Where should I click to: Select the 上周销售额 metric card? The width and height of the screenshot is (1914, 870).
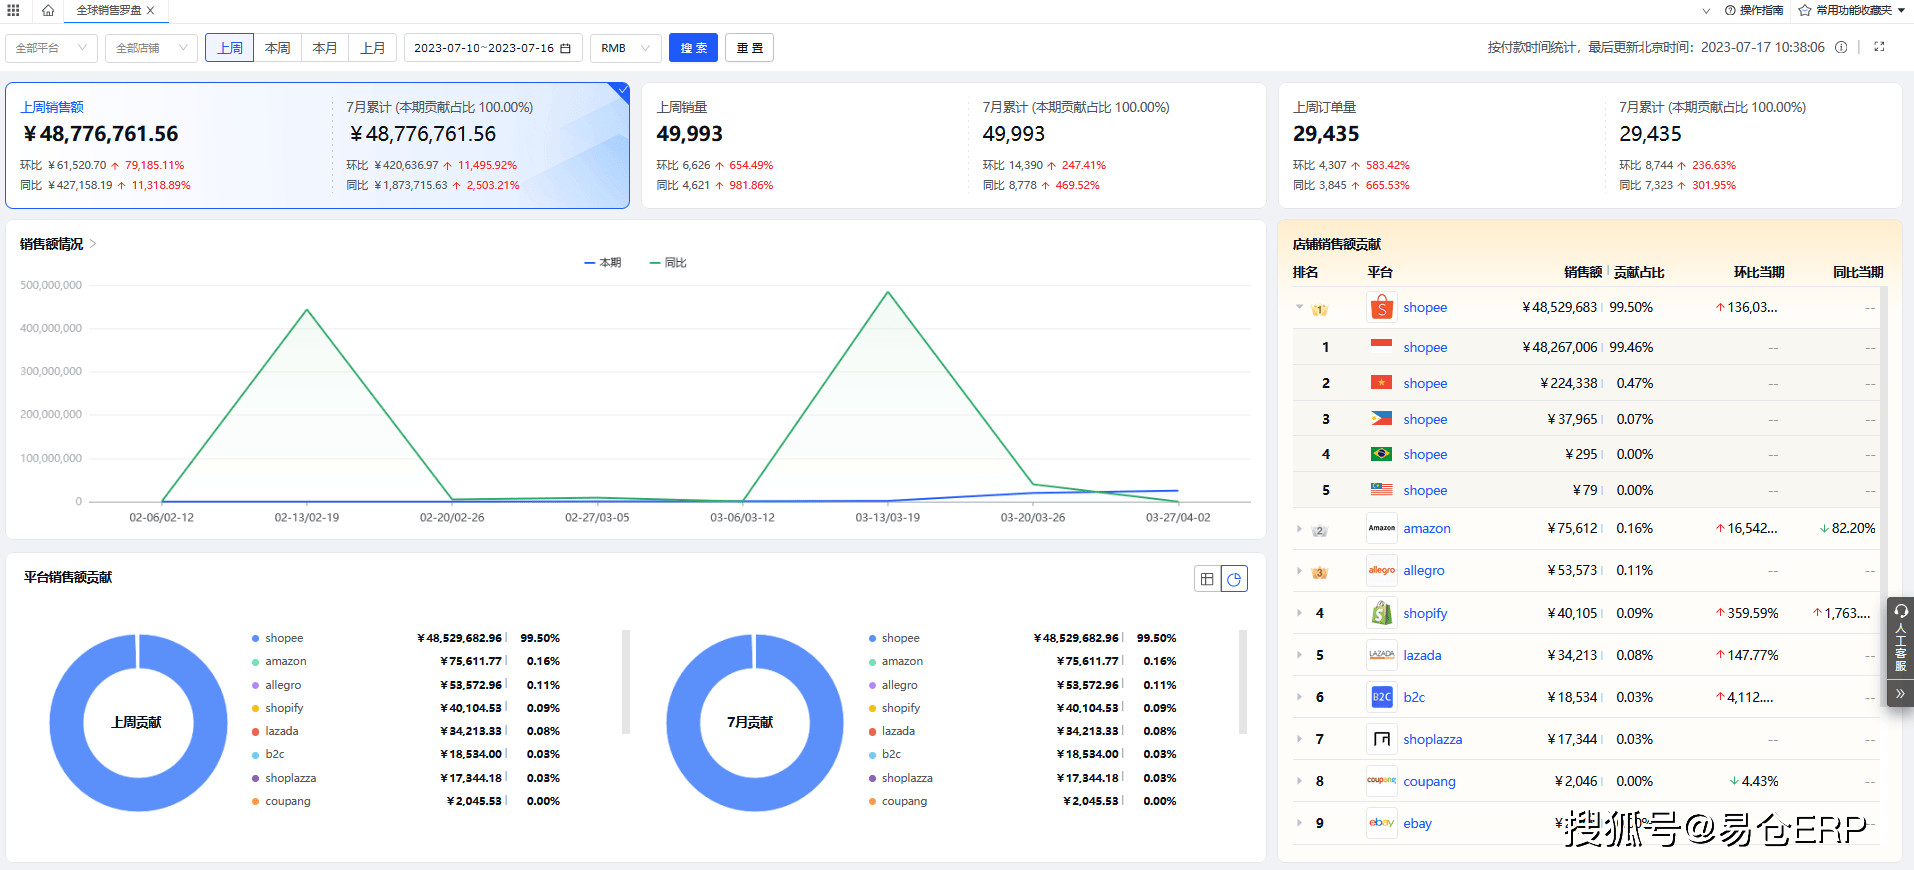170,145
